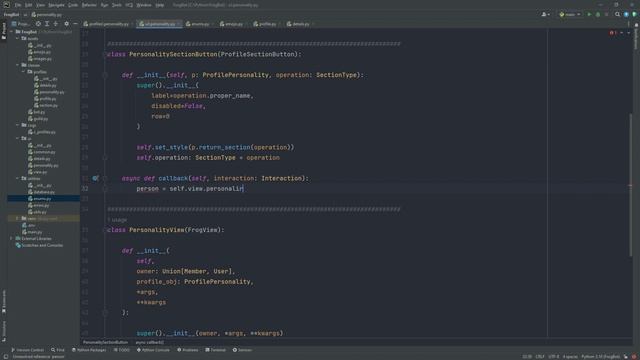
Task: Collapse the FrogBot project root
Action: point(12,31)
